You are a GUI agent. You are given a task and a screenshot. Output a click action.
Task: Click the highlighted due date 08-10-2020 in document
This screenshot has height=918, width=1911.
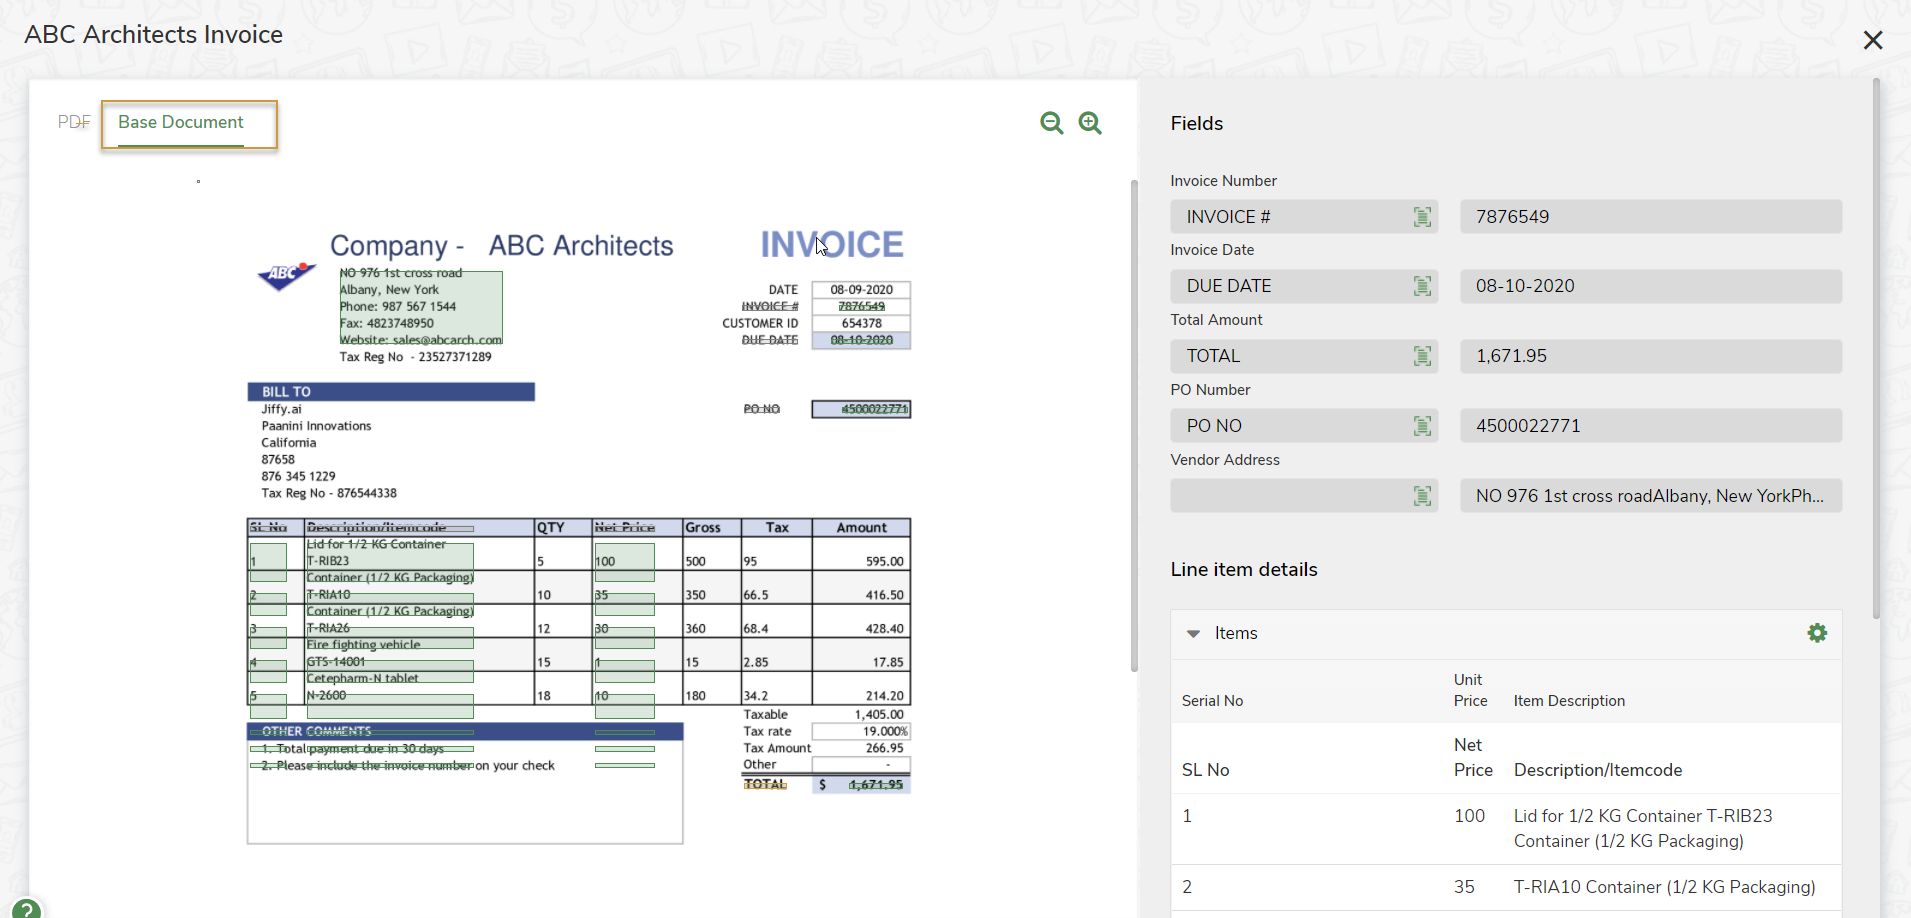click(x=861, y=340)
